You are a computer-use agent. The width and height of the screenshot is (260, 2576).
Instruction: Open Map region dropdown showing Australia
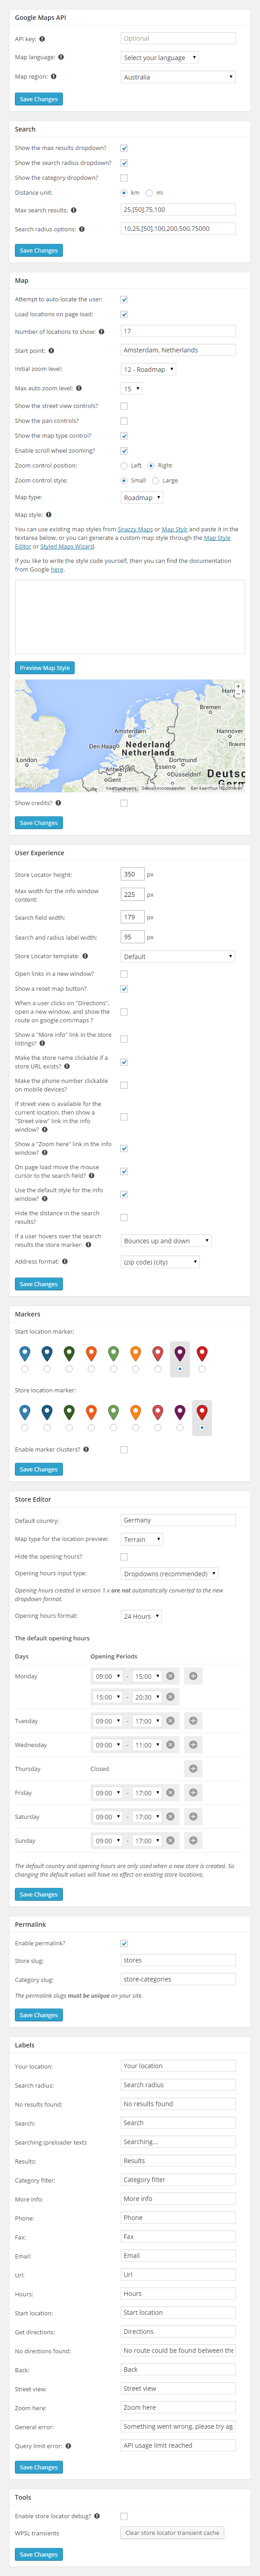[178, 76]
